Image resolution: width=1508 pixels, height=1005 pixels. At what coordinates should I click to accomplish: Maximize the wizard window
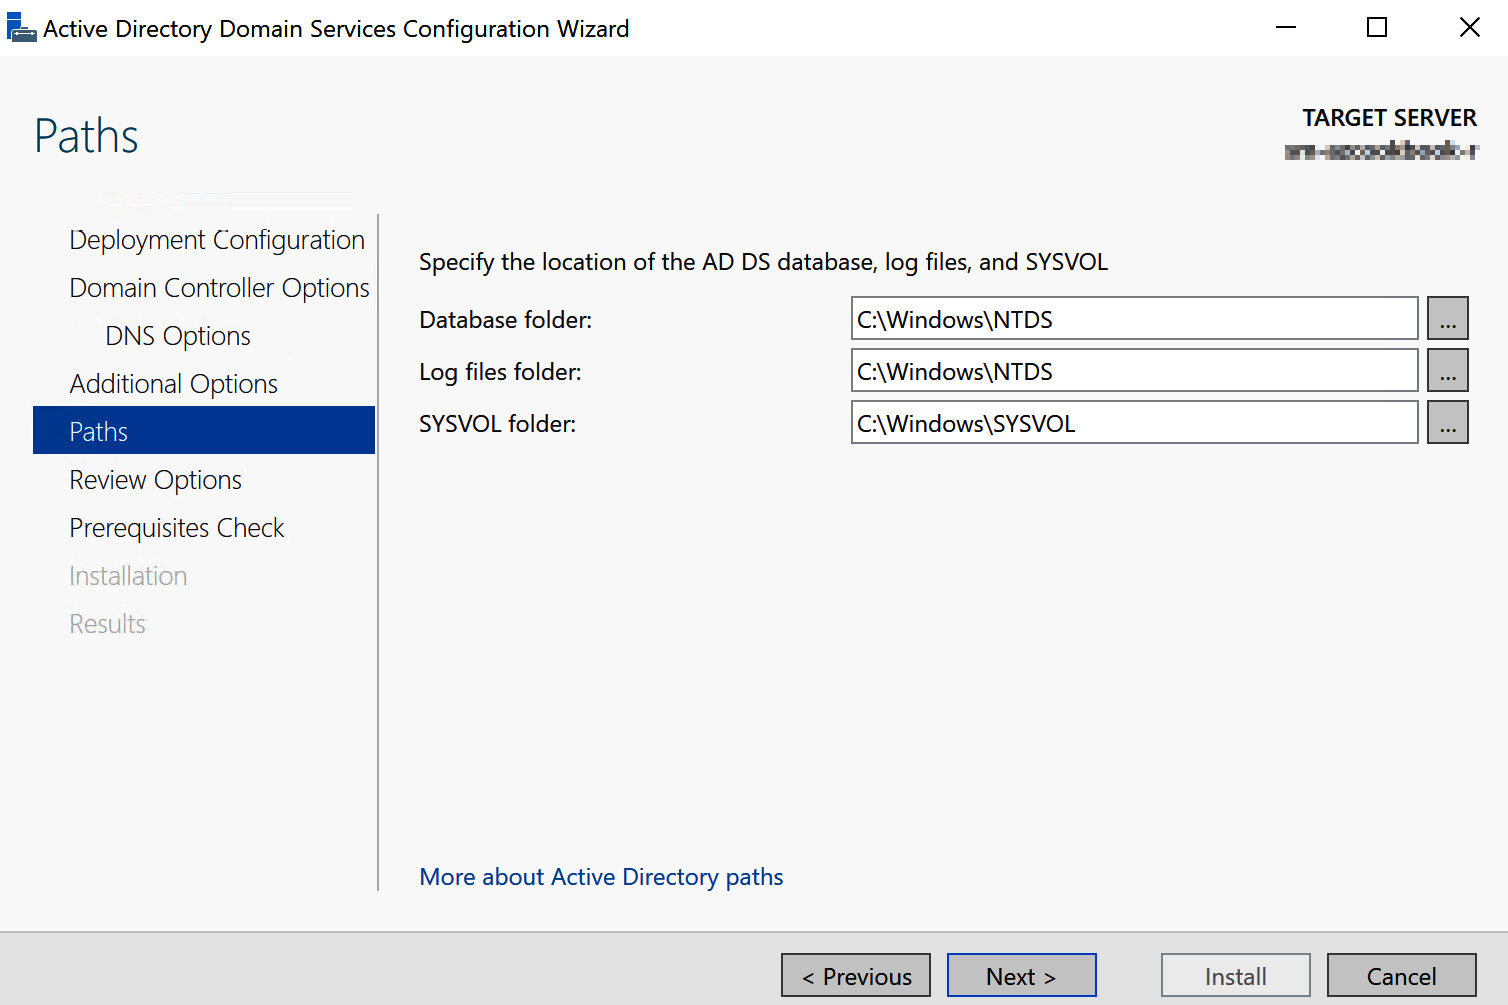click(x=1377, y=28)
